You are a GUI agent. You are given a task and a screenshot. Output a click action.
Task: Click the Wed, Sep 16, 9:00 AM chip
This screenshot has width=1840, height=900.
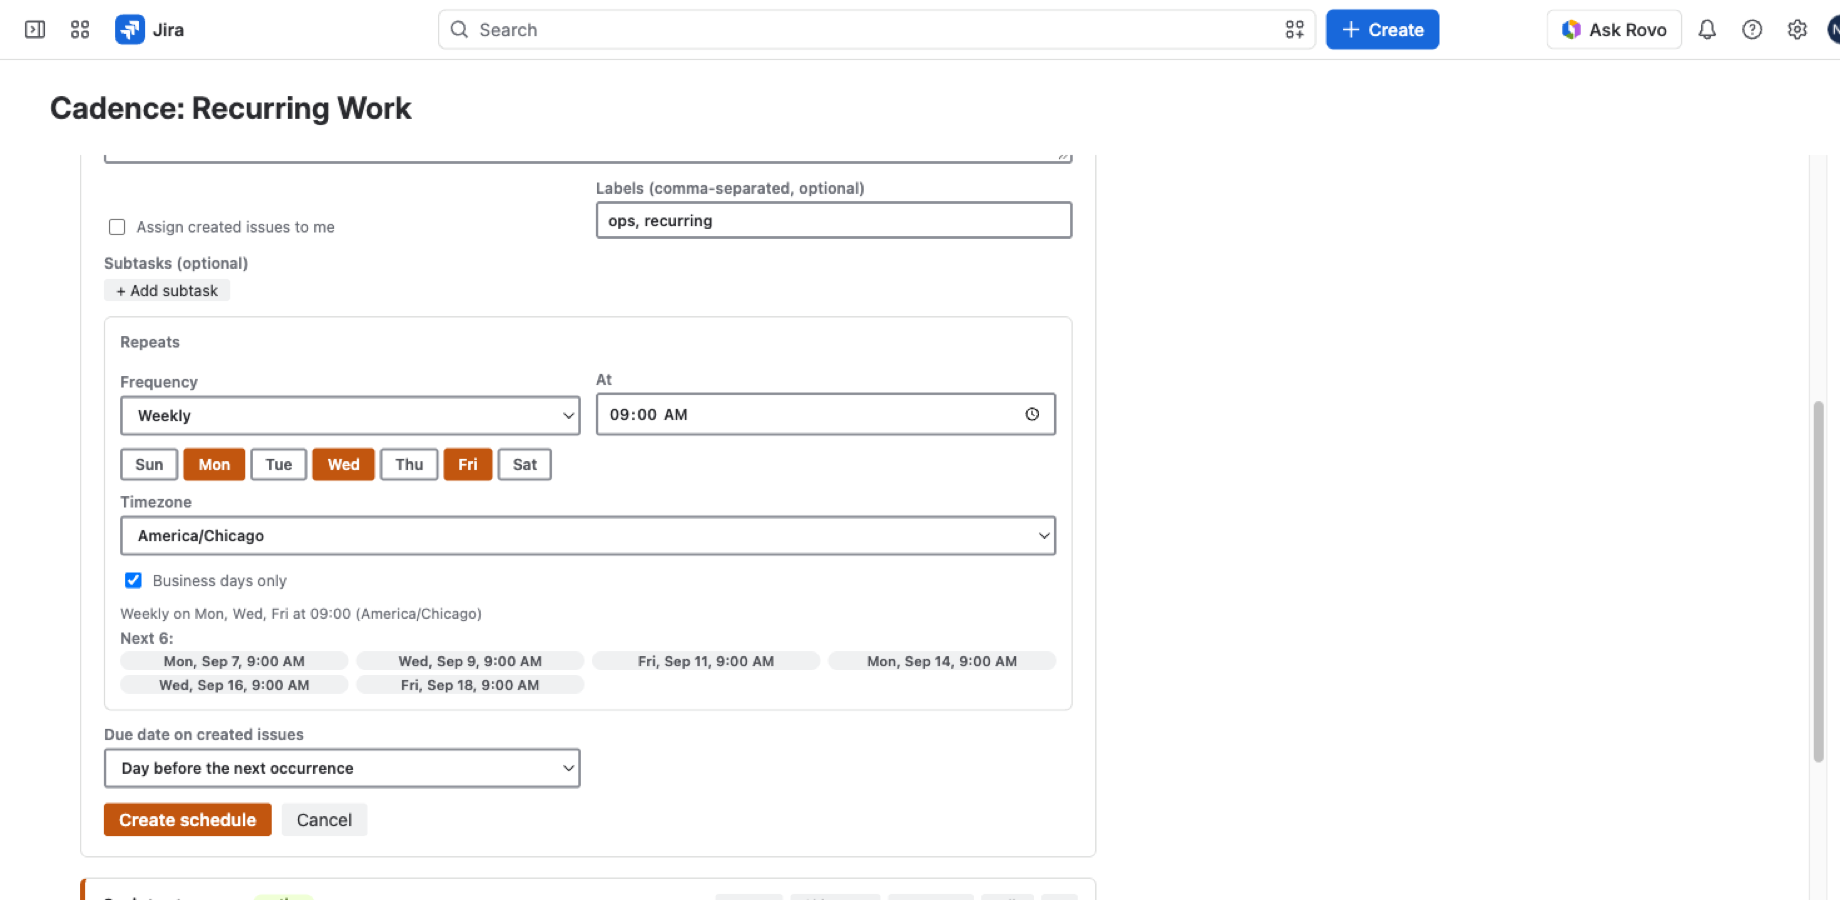[x=234, y=685]
